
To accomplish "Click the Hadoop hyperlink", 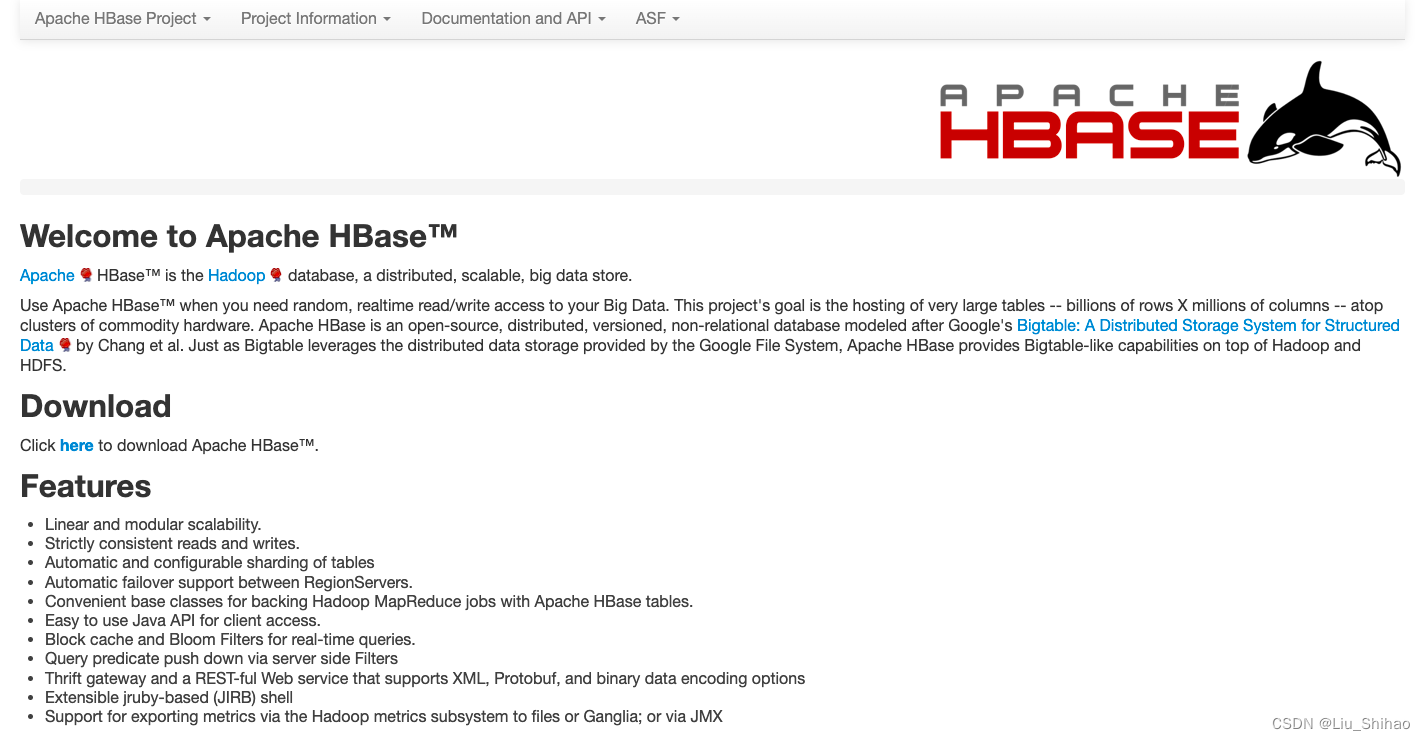I will point(236,275).
